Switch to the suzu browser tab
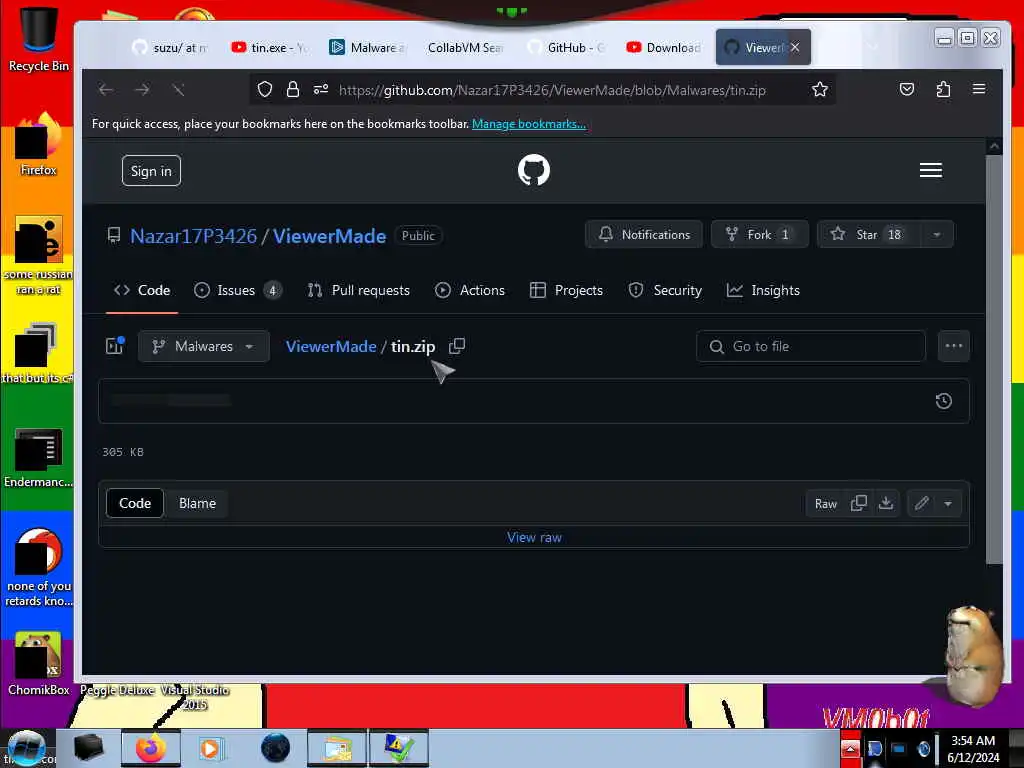The image size is (1024, 768). pyautogui.click(x=170, y=47)
